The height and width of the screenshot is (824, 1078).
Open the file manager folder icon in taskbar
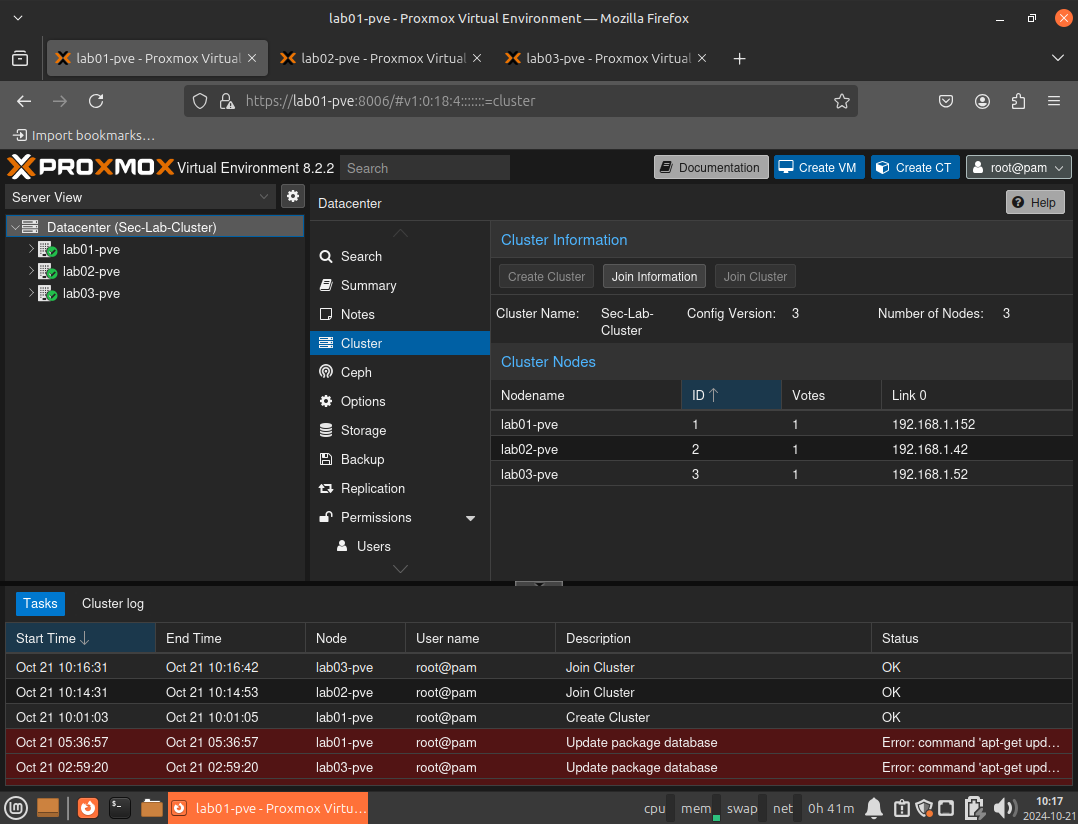(151, 808)
